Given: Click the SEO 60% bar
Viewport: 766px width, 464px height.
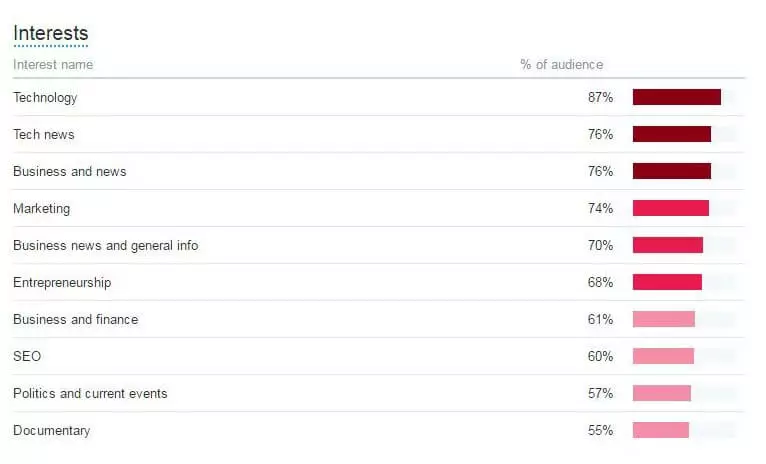Looking at the screenshot, I should tap(663, 356).
